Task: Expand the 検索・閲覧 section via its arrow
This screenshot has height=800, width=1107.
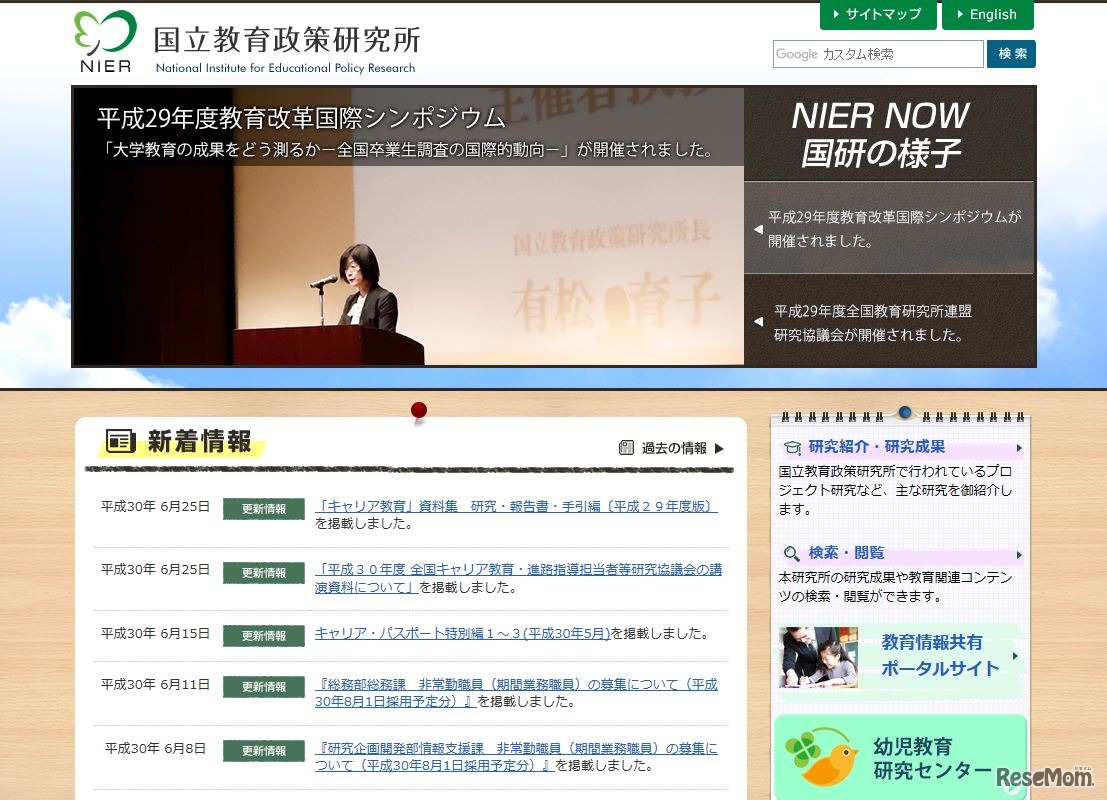Action: tap(1019, 553)
